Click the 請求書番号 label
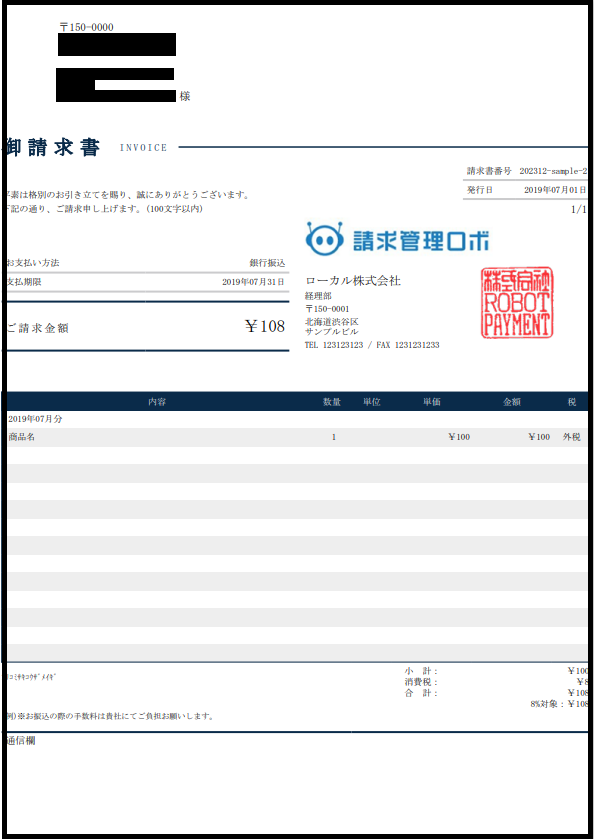This screenshot has height=839, width=594. [x=489, y=171]
